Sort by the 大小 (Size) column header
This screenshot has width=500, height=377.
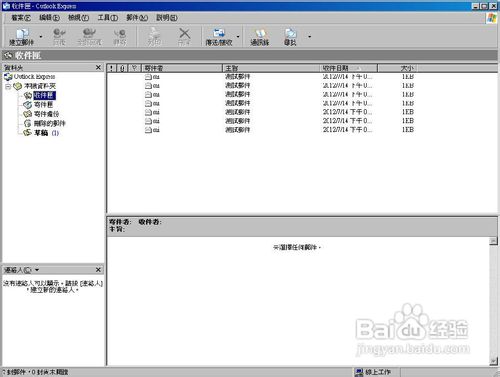coord(397,68)
